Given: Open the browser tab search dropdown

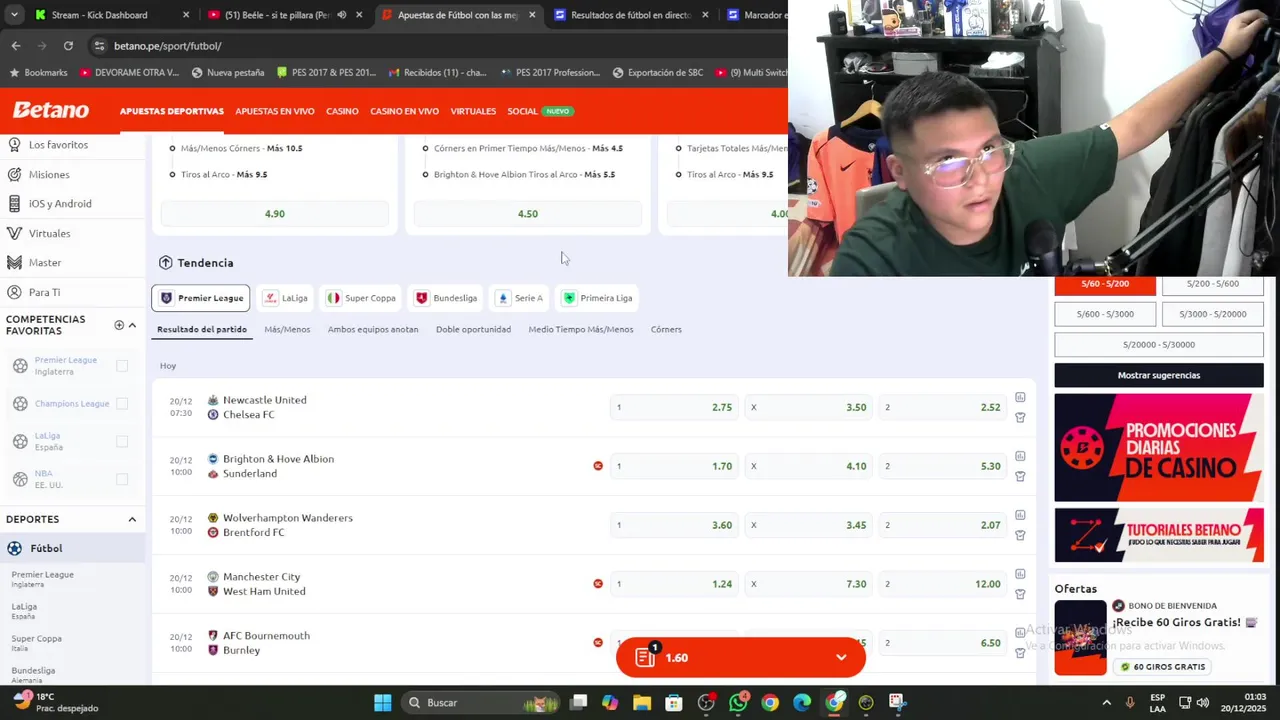Looking at the screenshot, I should (x=14, y=15).
